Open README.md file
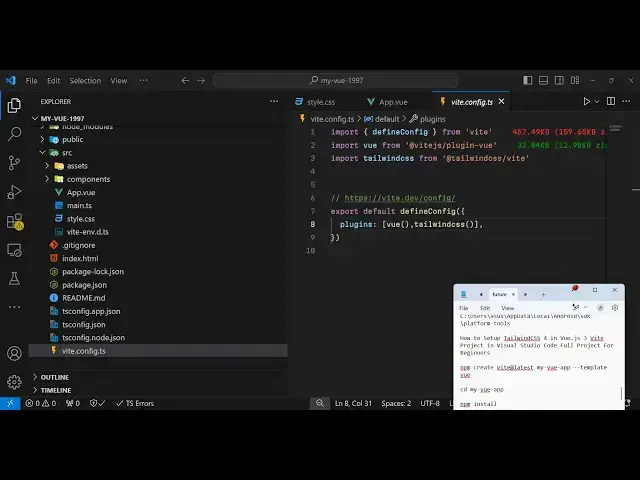This screenshot has height=480, width=640. click(x=83, y=298)
